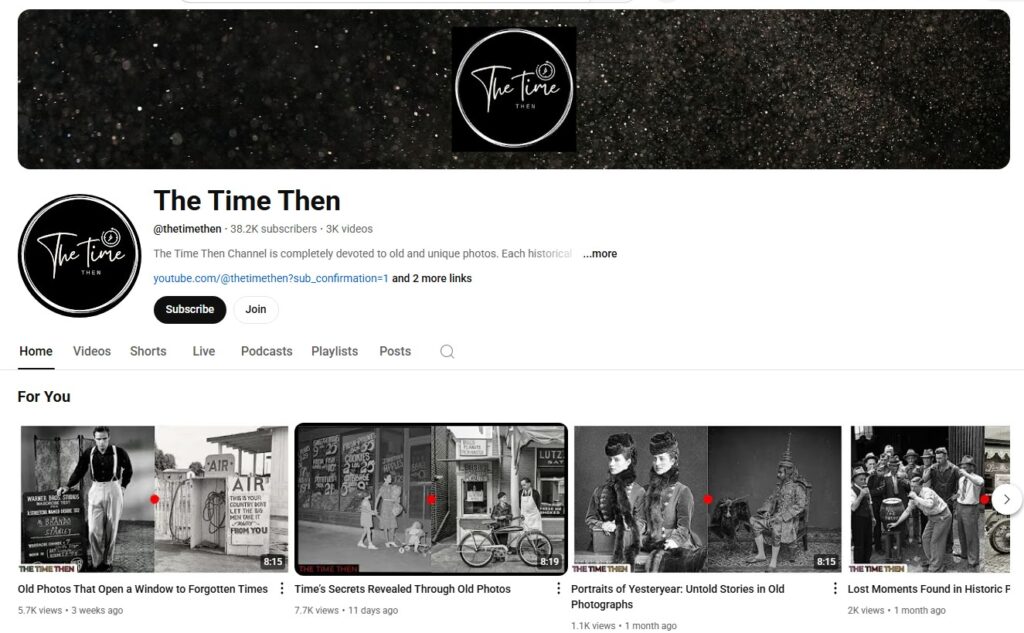Click The Time Then circular channel avatar
Viewport: 1024px width, 633px height.
coord(79,255)
